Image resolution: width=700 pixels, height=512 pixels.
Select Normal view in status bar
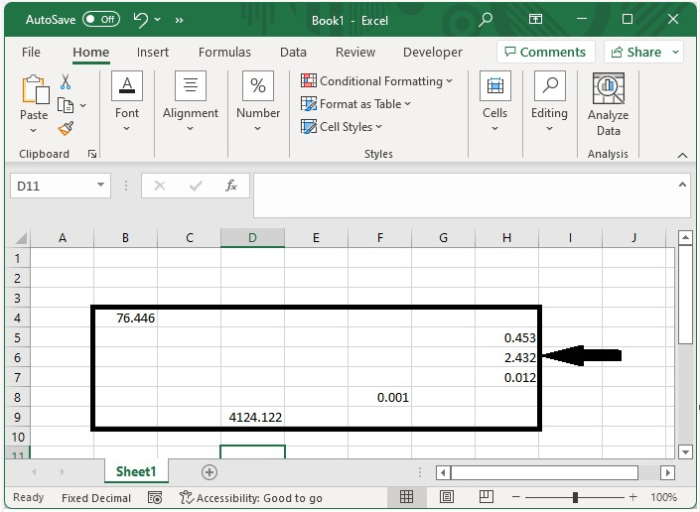pos(407,497)
